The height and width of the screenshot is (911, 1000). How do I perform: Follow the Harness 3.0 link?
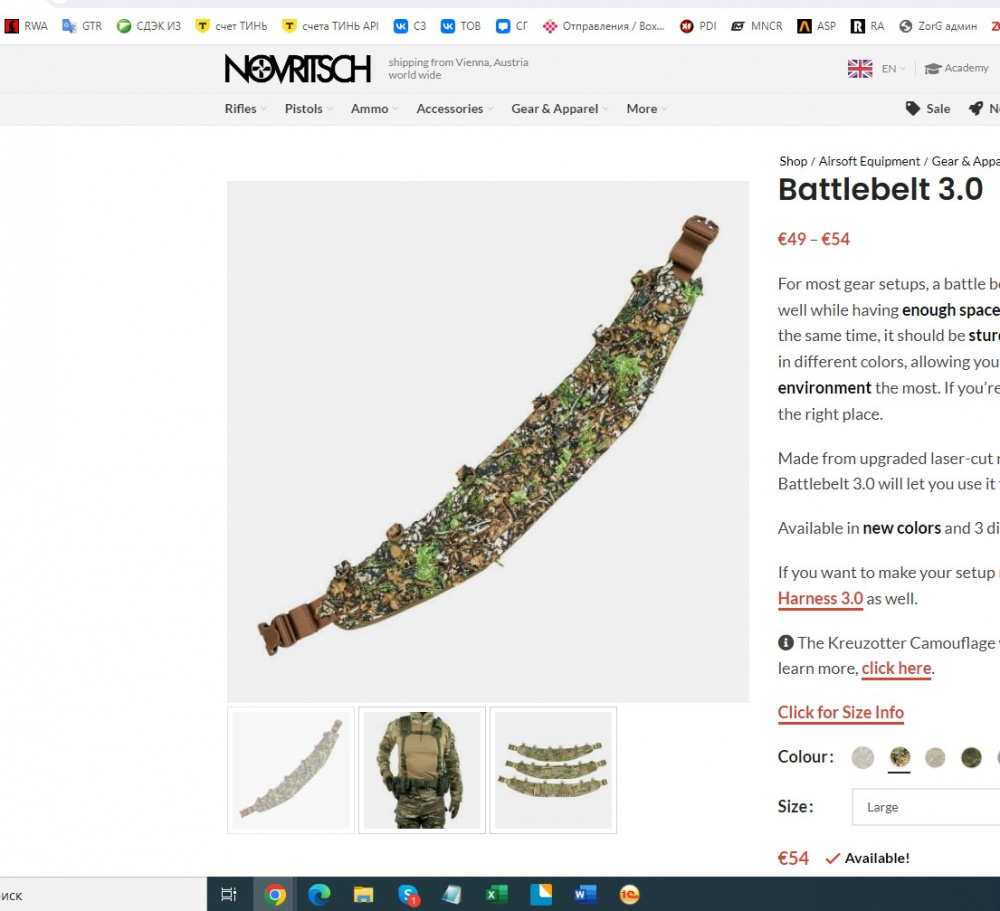click(820, 599)
